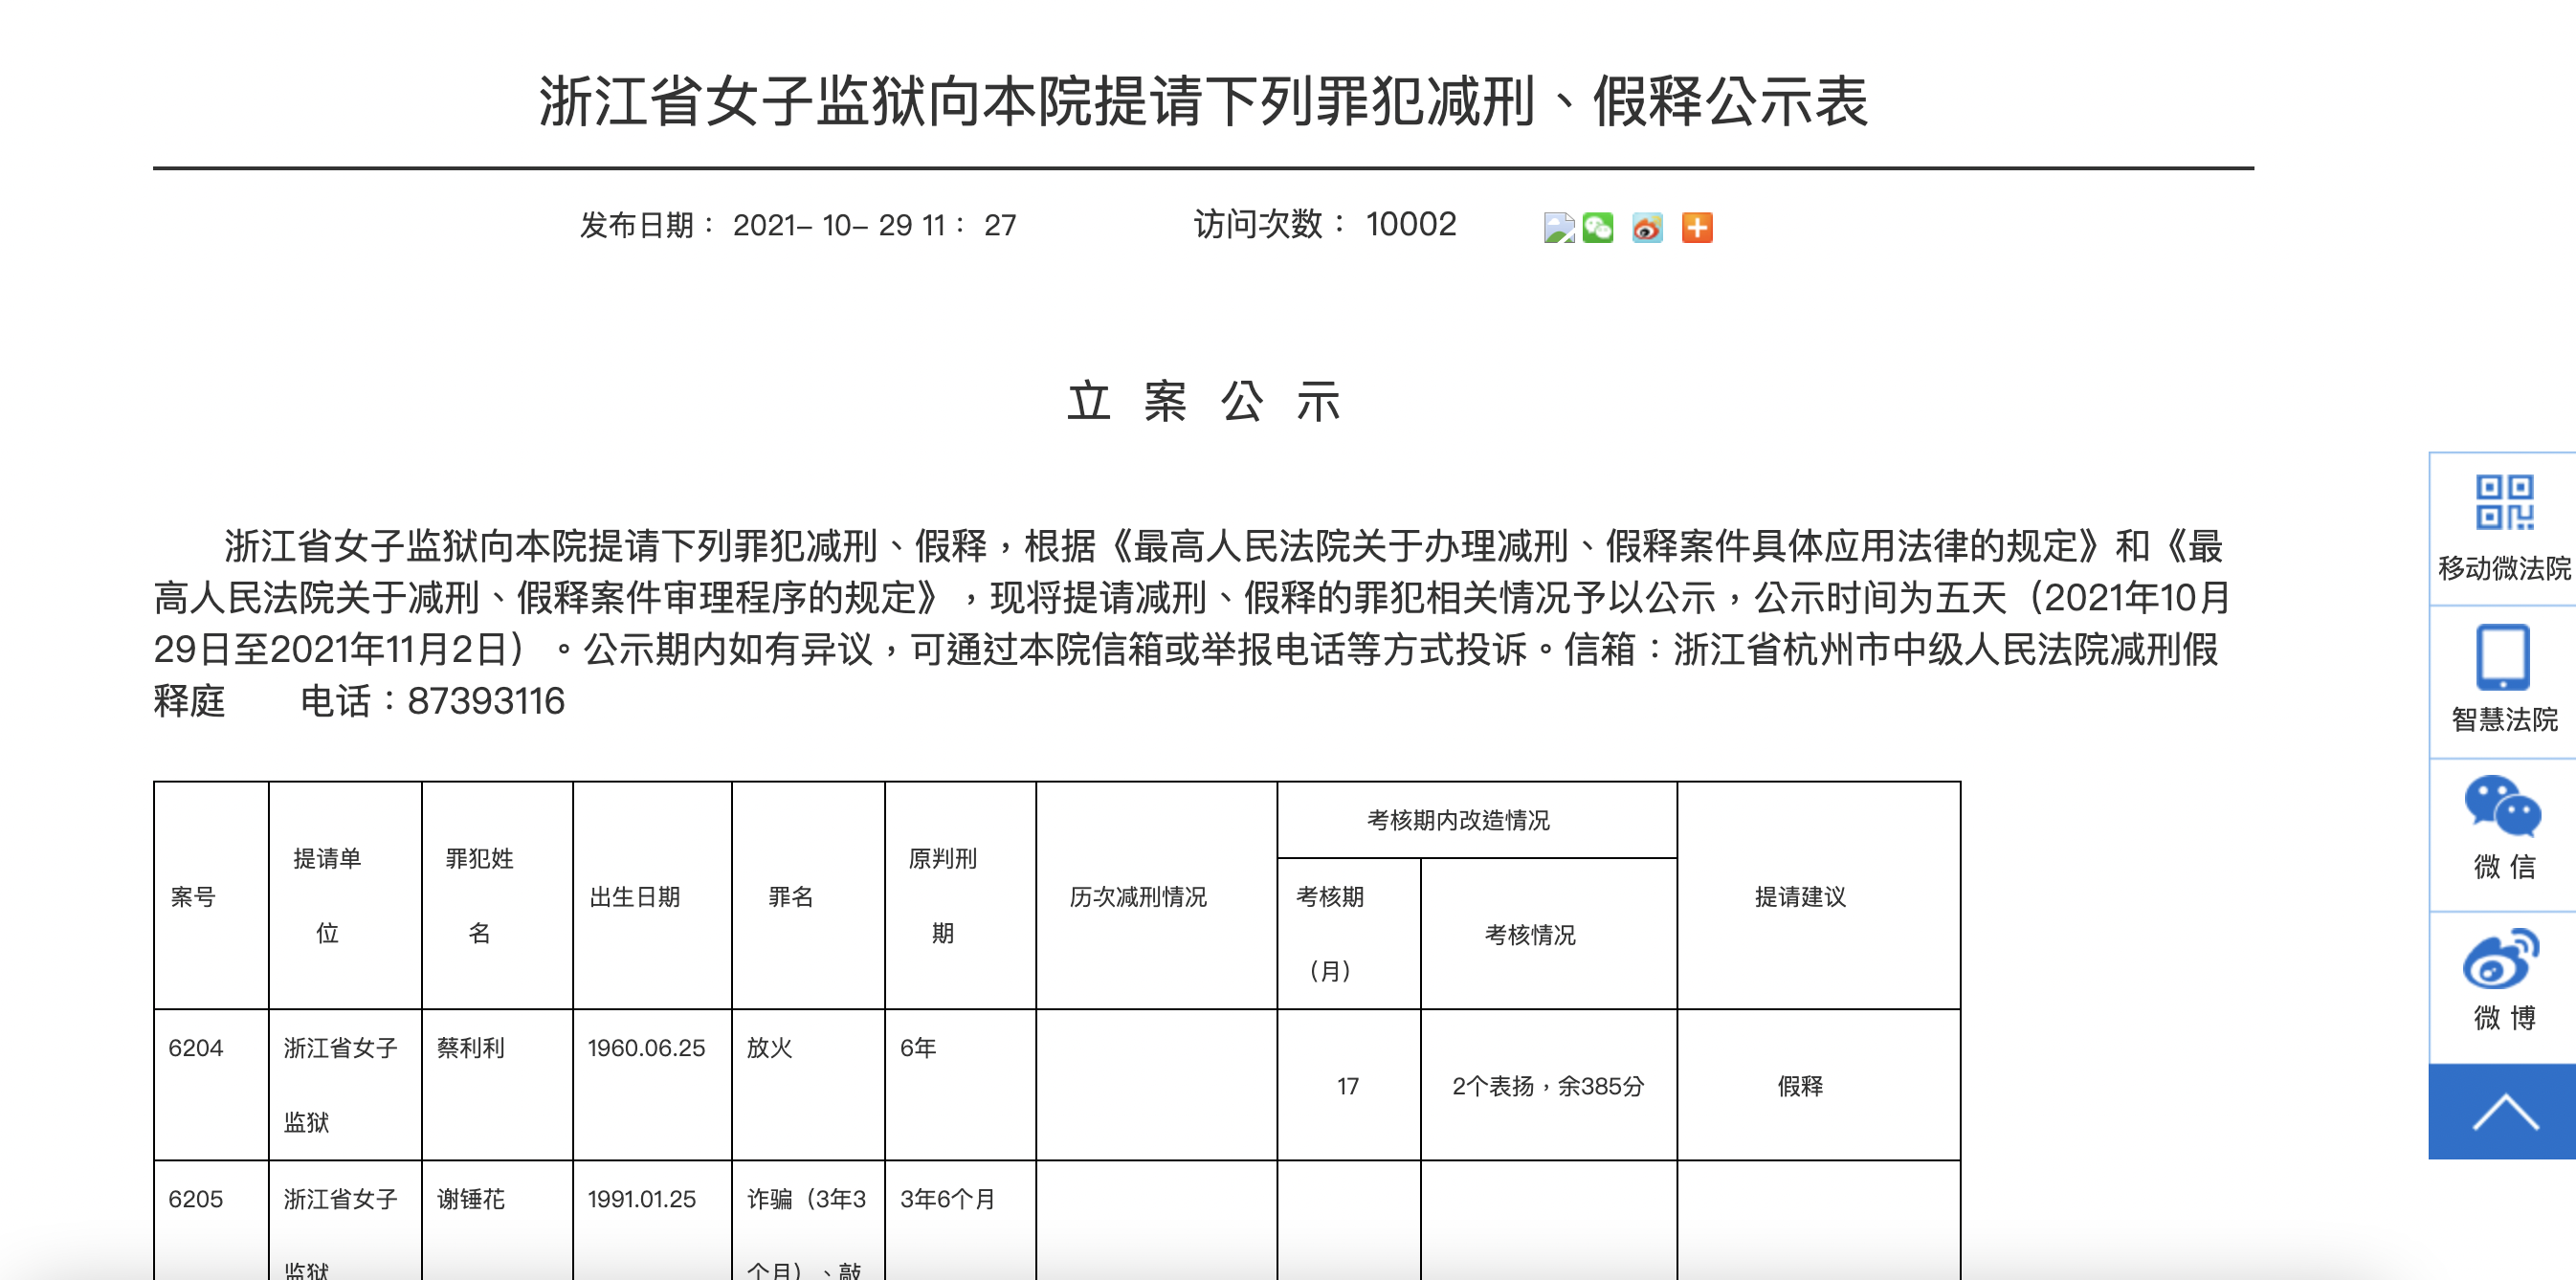Click cell 2个表扬，余385分
Viewport: 2576px width, 1280px height.
click(x=1548, y=1086)
